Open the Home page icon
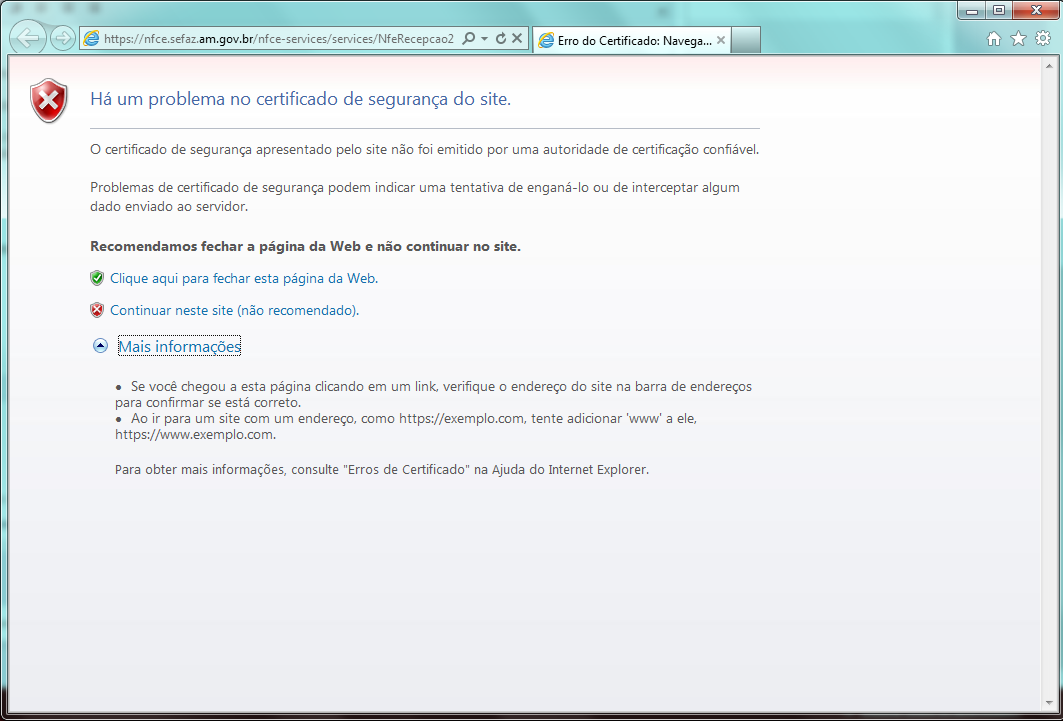Screen dimensions: 1063x721 click(x=994, y=39)
